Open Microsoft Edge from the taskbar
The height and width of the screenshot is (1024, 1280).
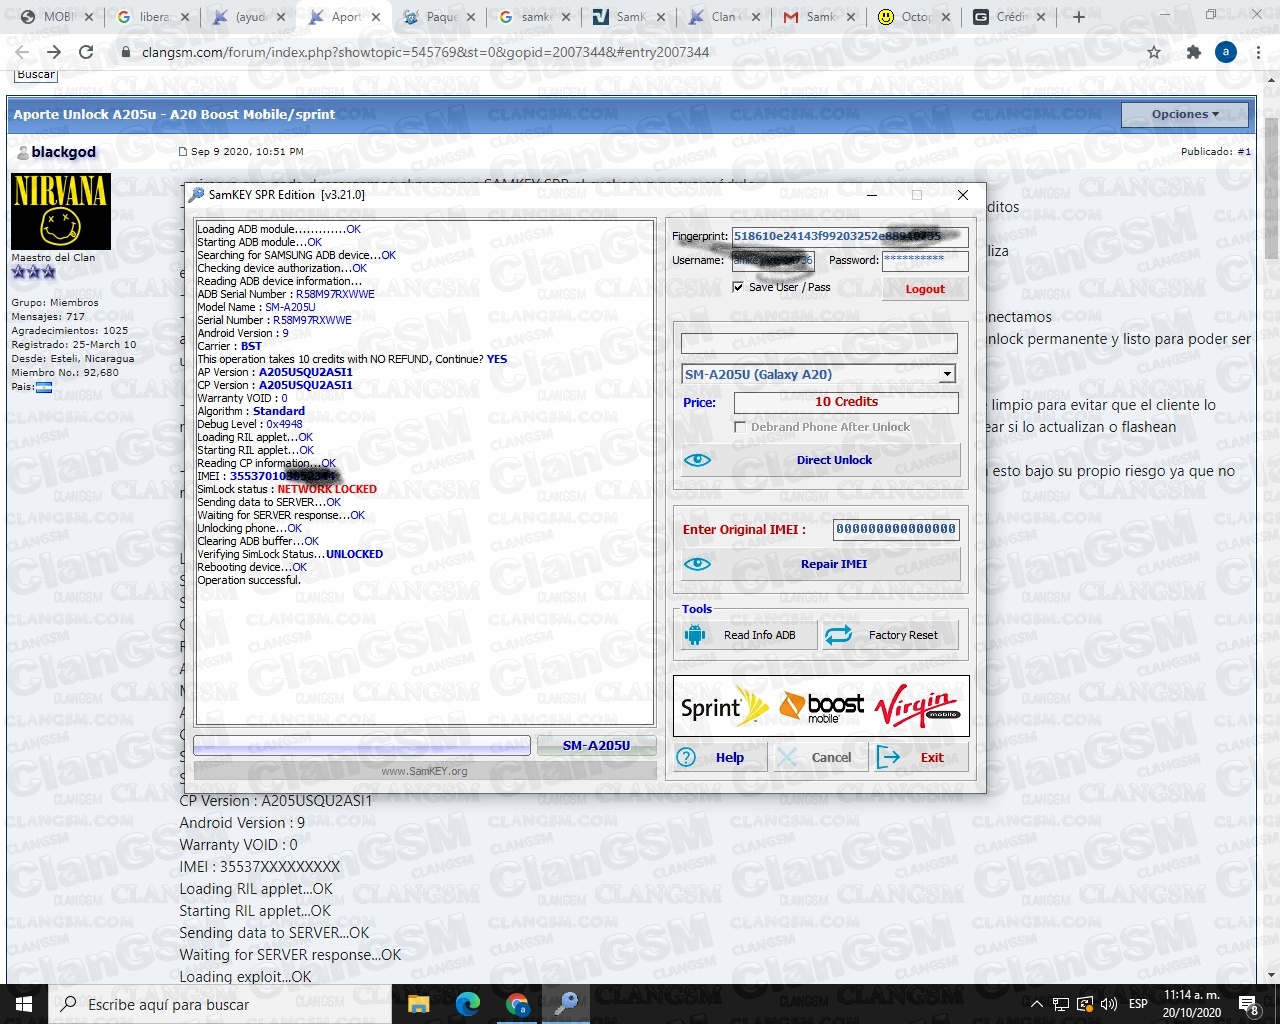[x=468, y=1003]
